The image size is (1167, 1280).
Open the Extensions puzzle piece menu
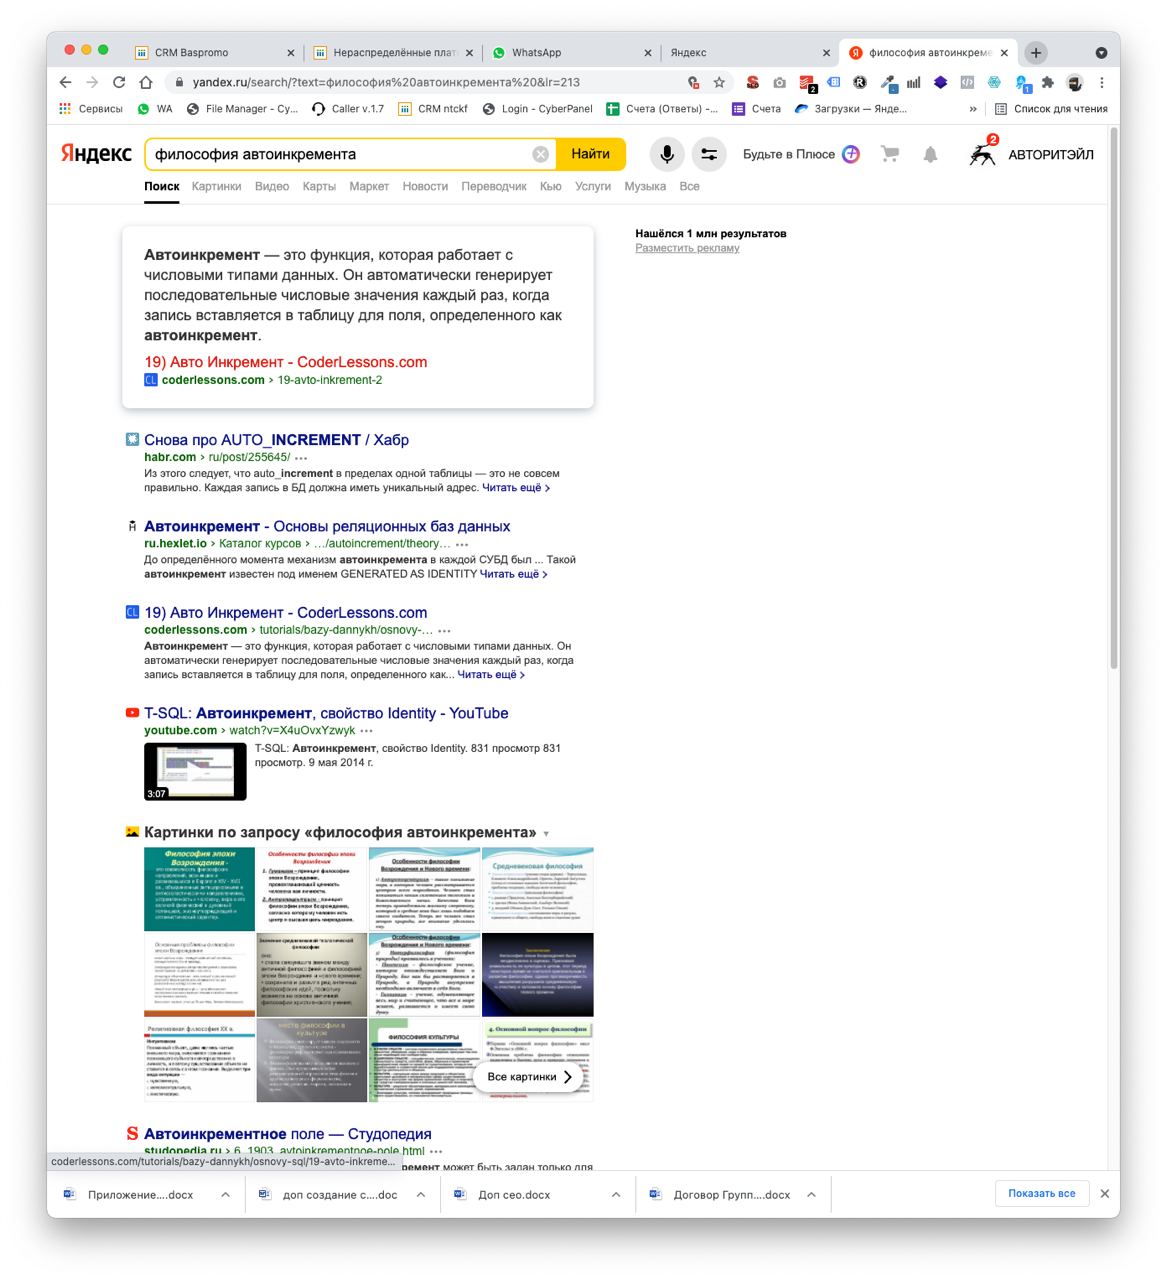(1047, 82)
